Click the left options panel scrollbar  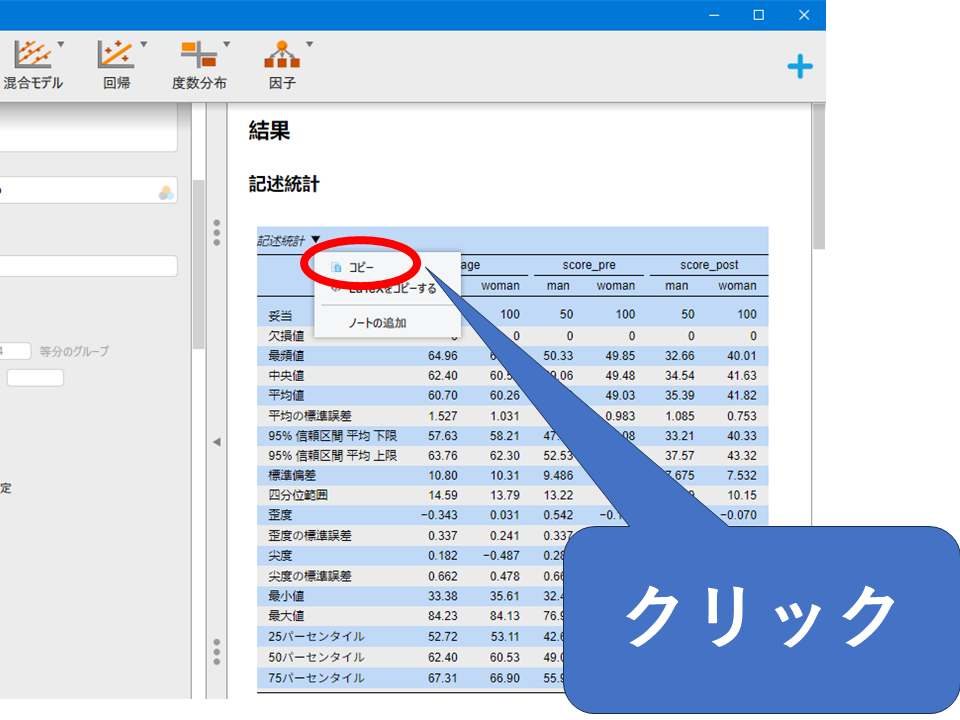click(198, 260)
